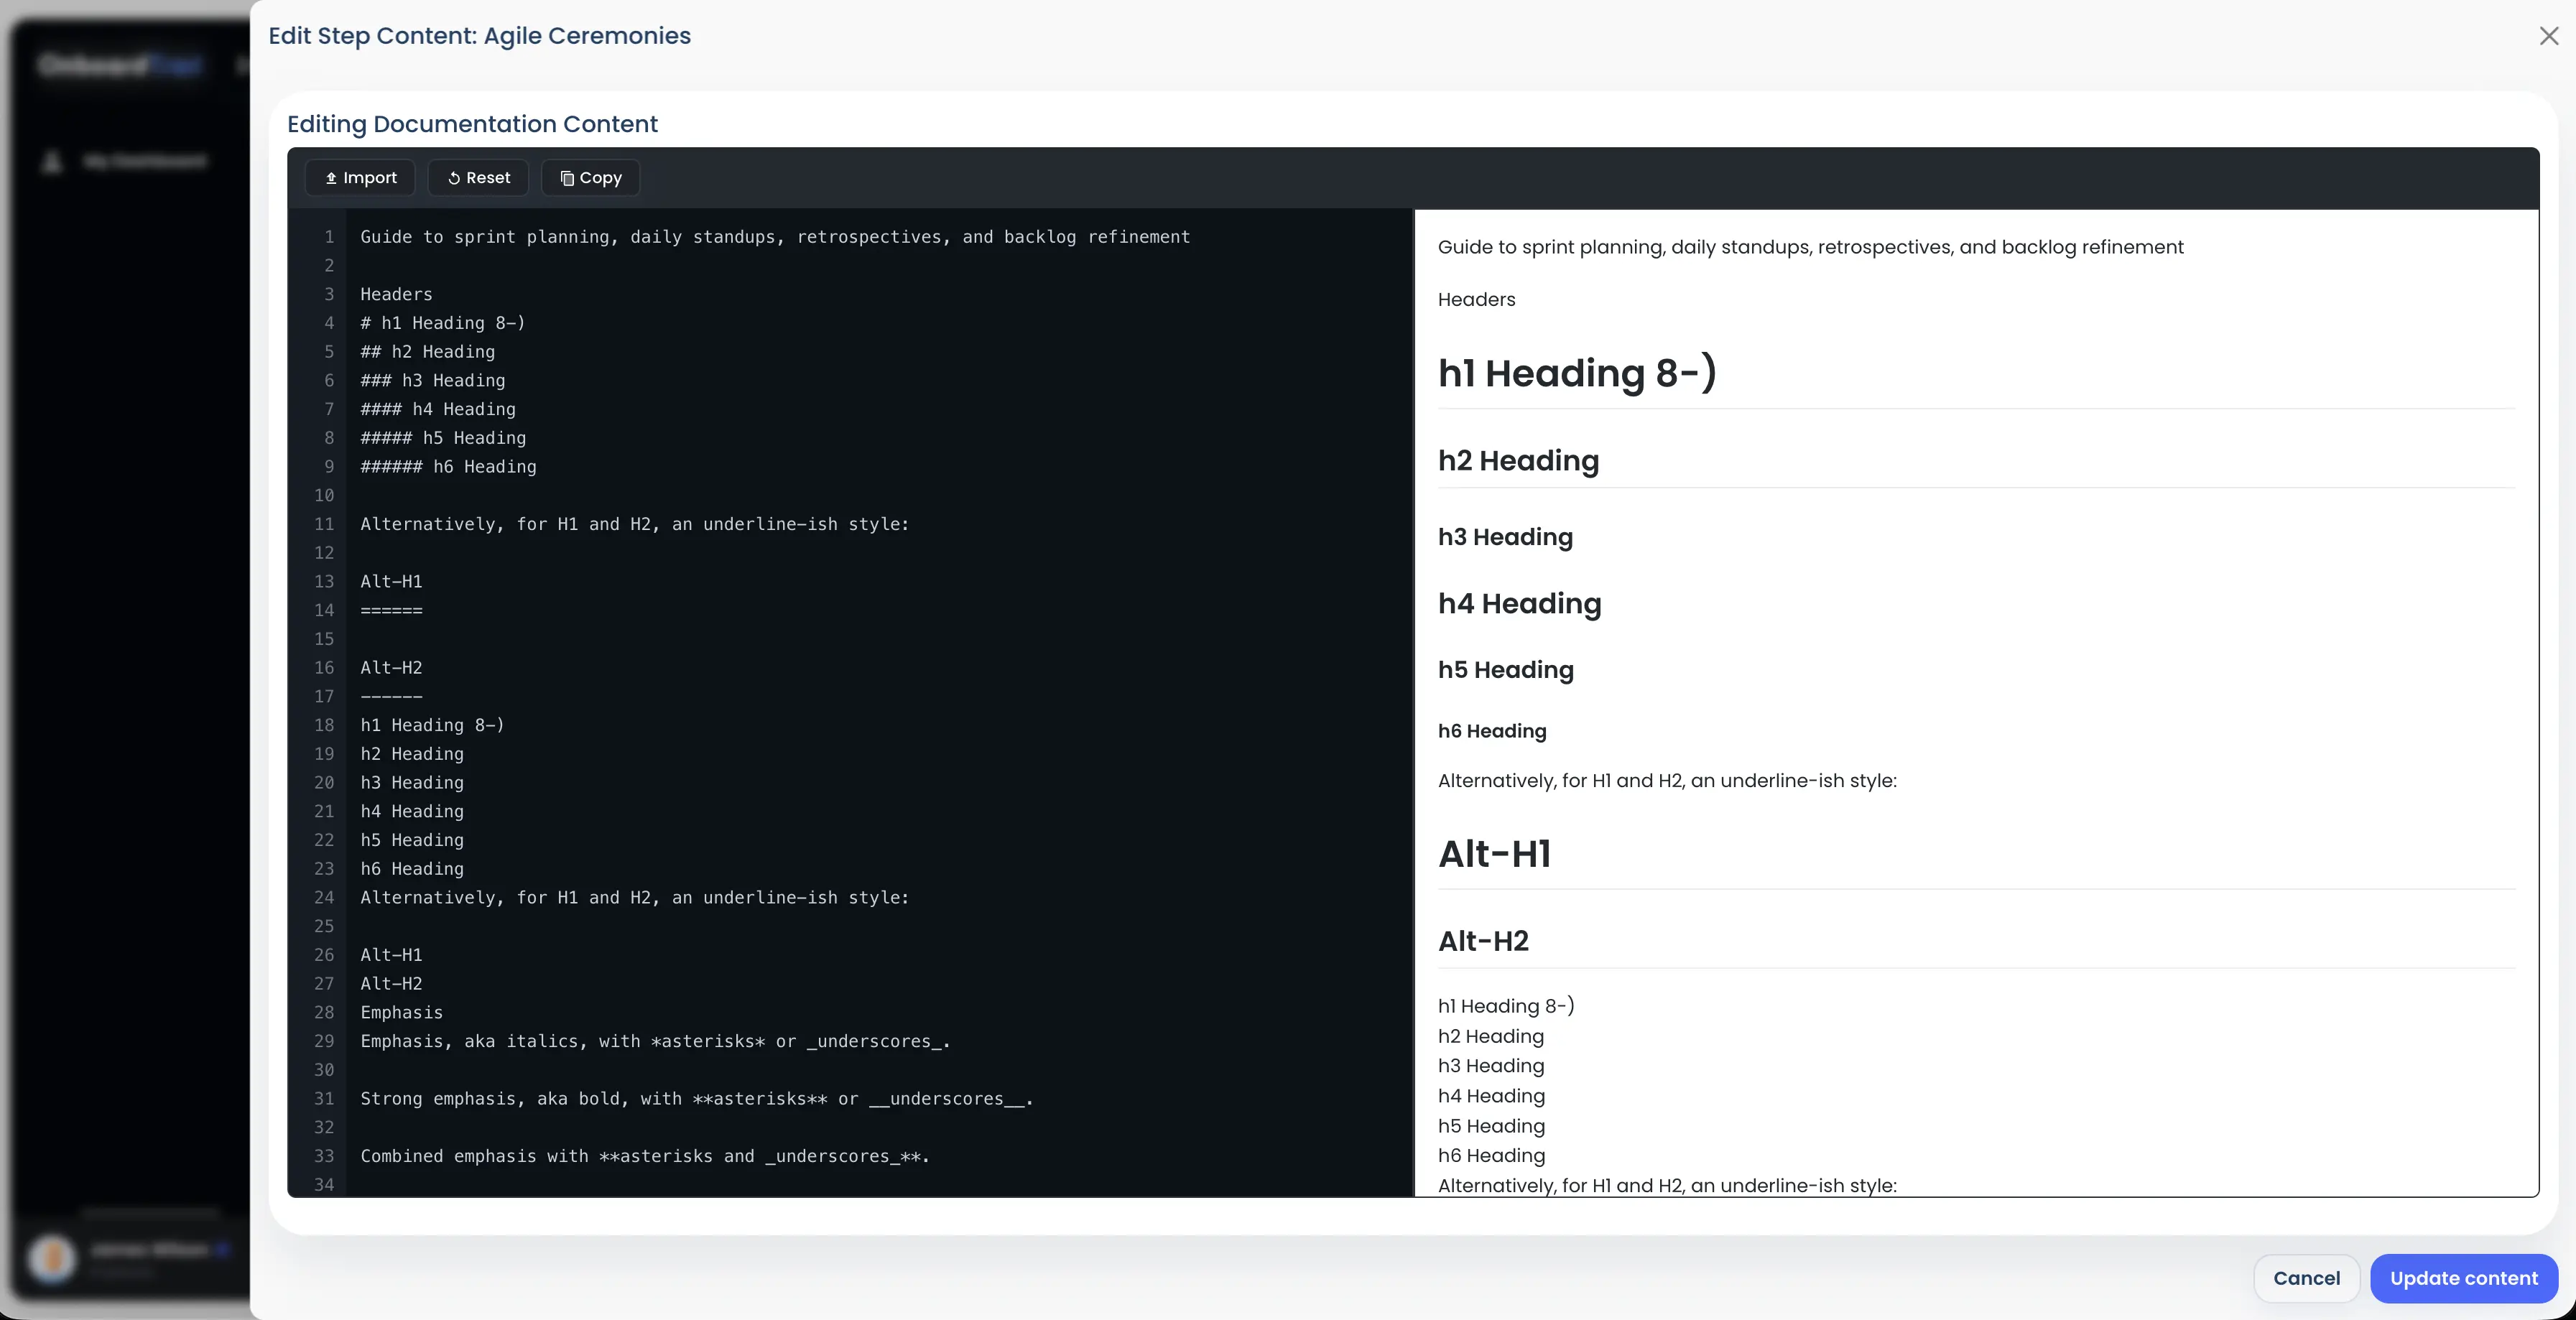This screenshot has height=1320, width=2576.
Task: Click the undo arrow icon on Reset
Action: [456, 177]
